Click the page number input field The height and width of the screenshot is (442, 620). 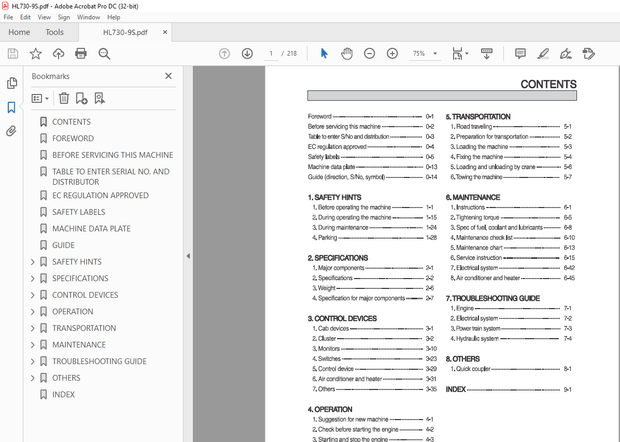(x=271, y=53)
